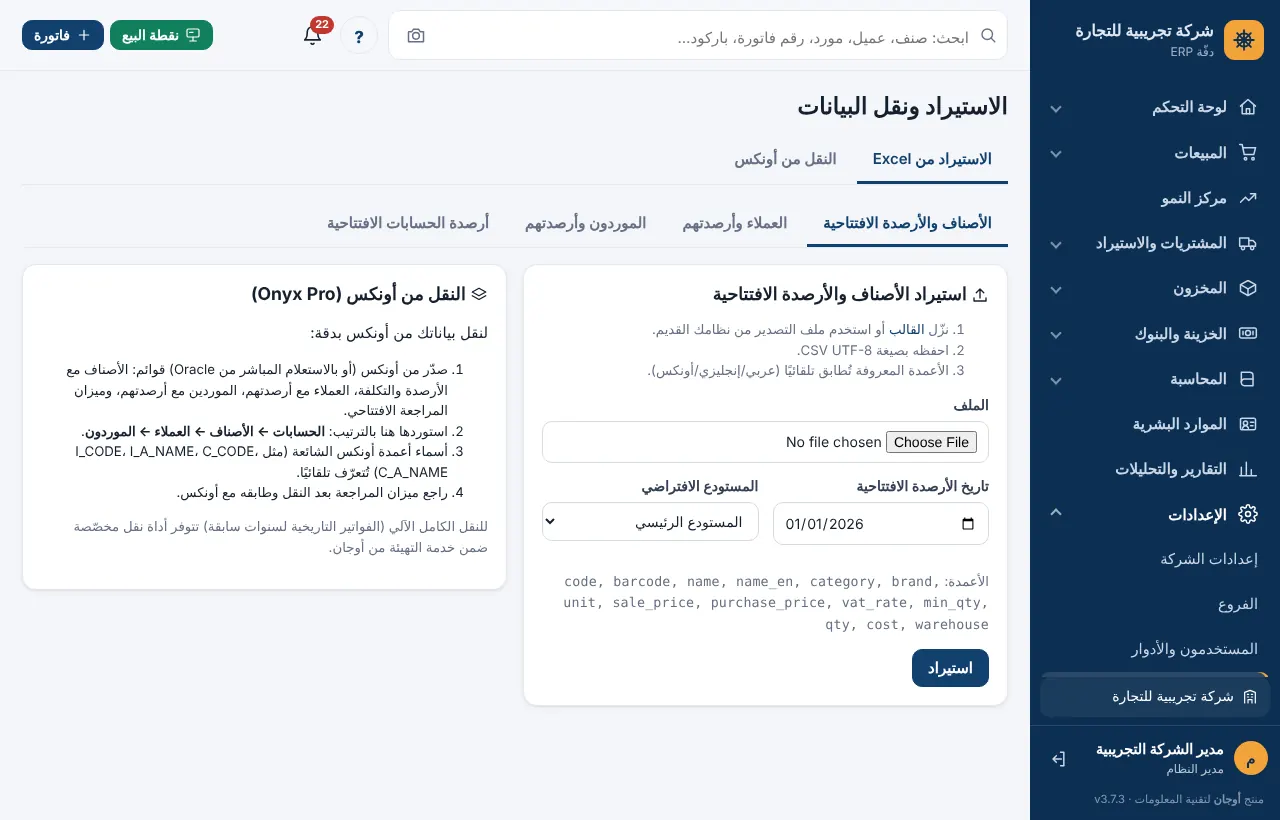Click the camera icon in search bar
1280x820 pixels.
(416, 36)
